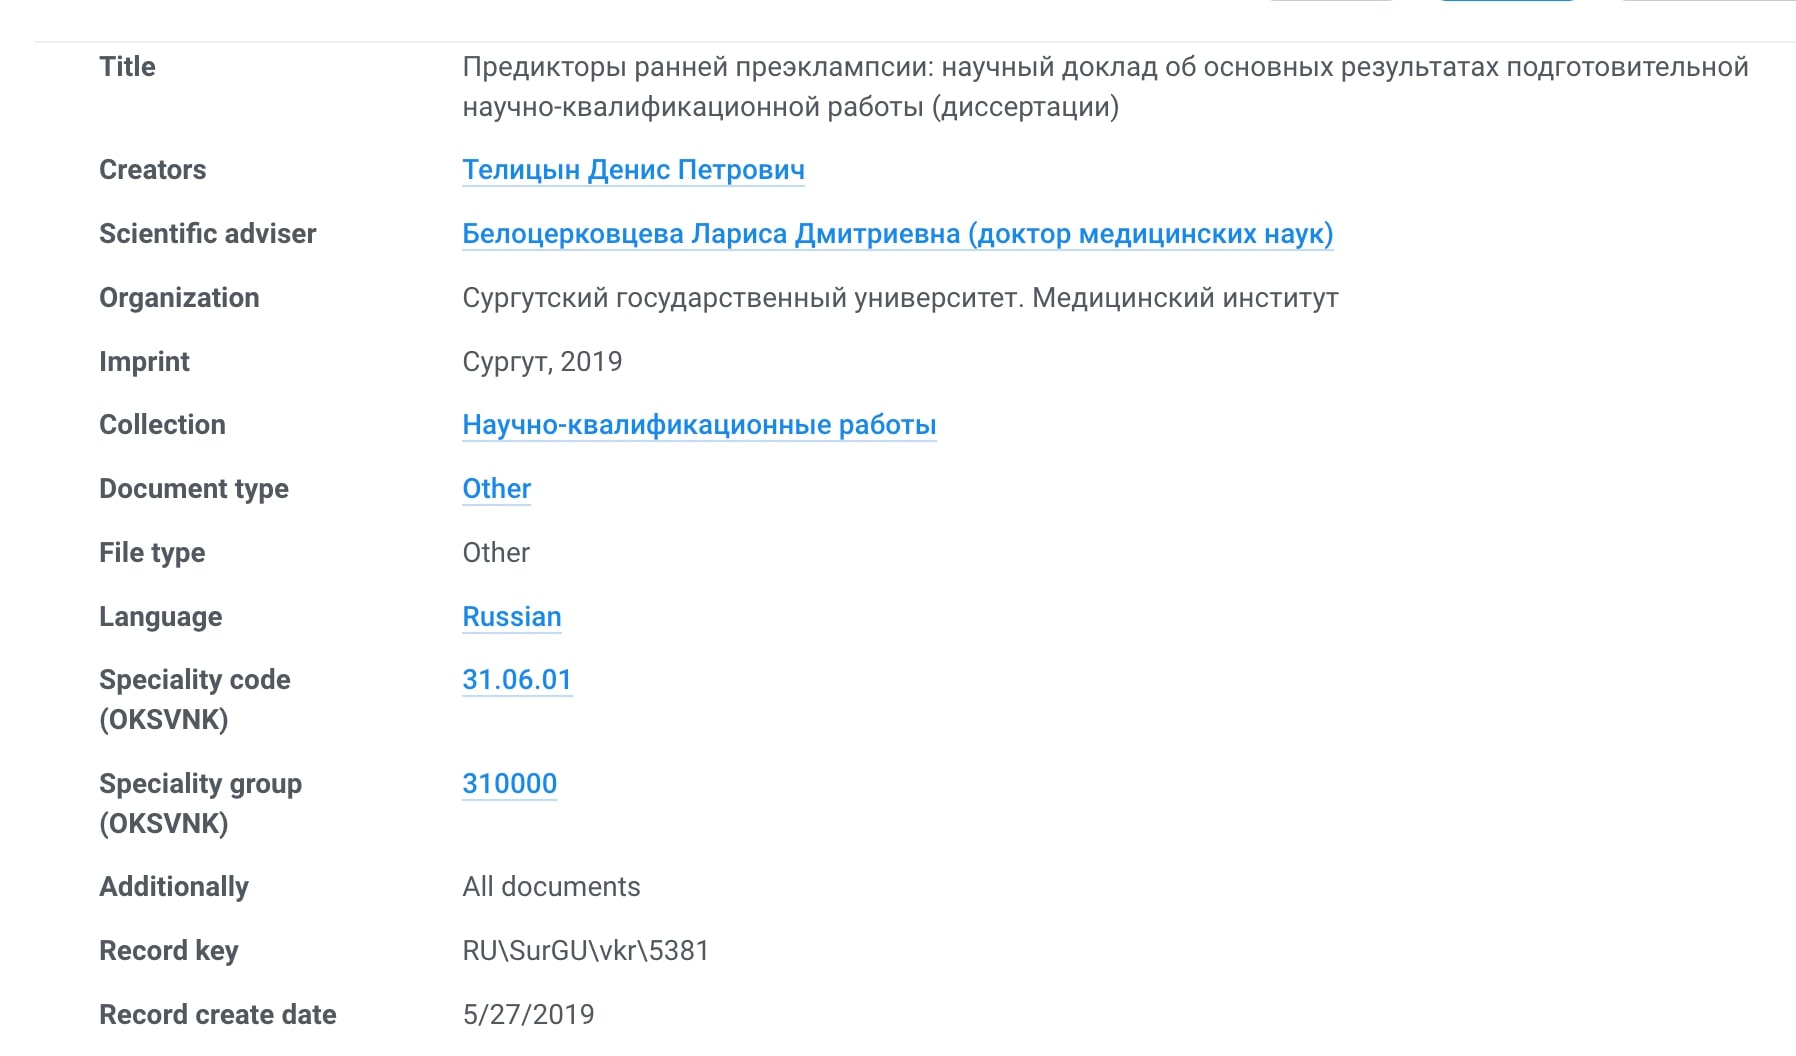Click the 'All documents' value
This screenshot has height=1056, width=1796.
coord(551,887)
